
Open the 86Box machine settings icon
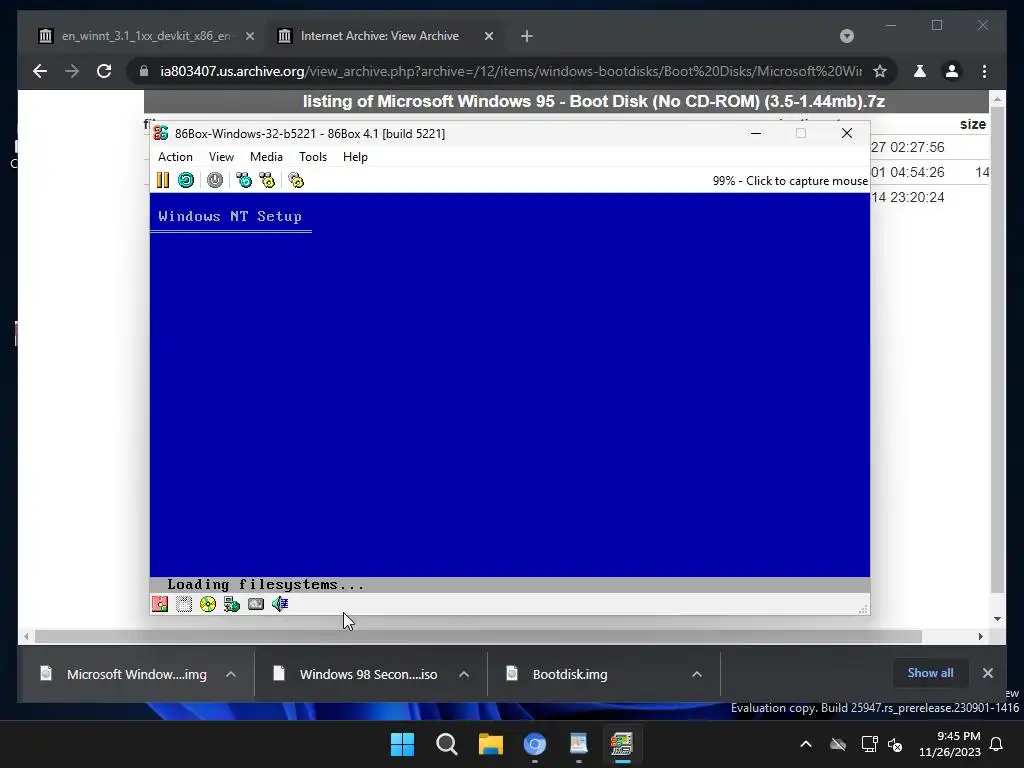(296, 180)
